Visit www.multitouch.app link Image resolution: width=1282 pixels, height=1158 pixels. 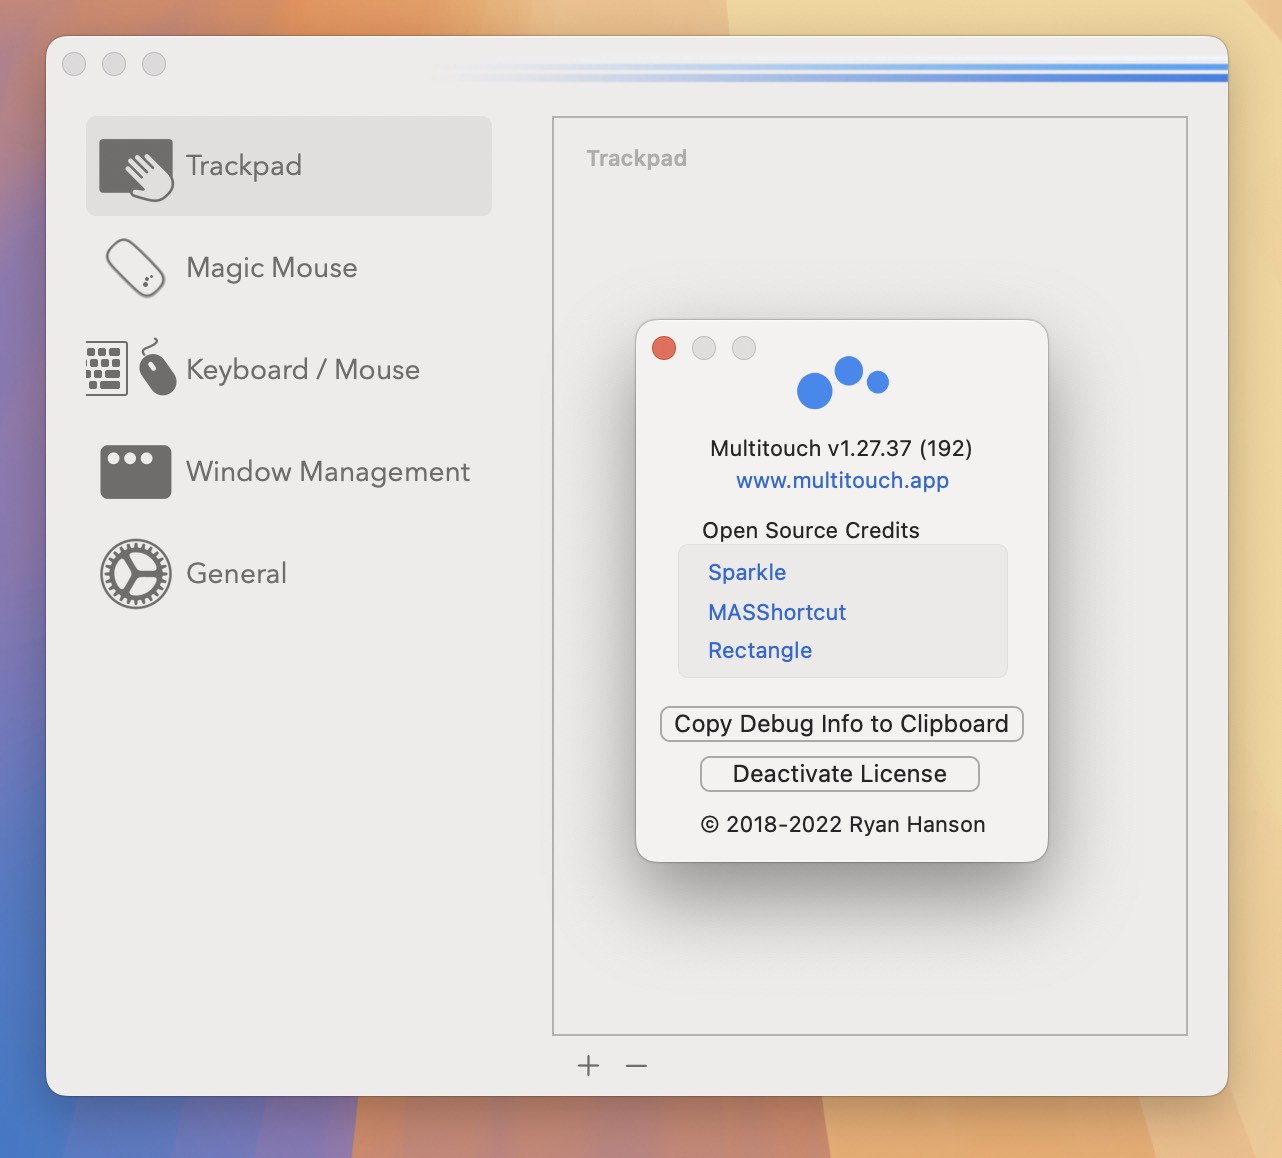(x=842, y=481)
